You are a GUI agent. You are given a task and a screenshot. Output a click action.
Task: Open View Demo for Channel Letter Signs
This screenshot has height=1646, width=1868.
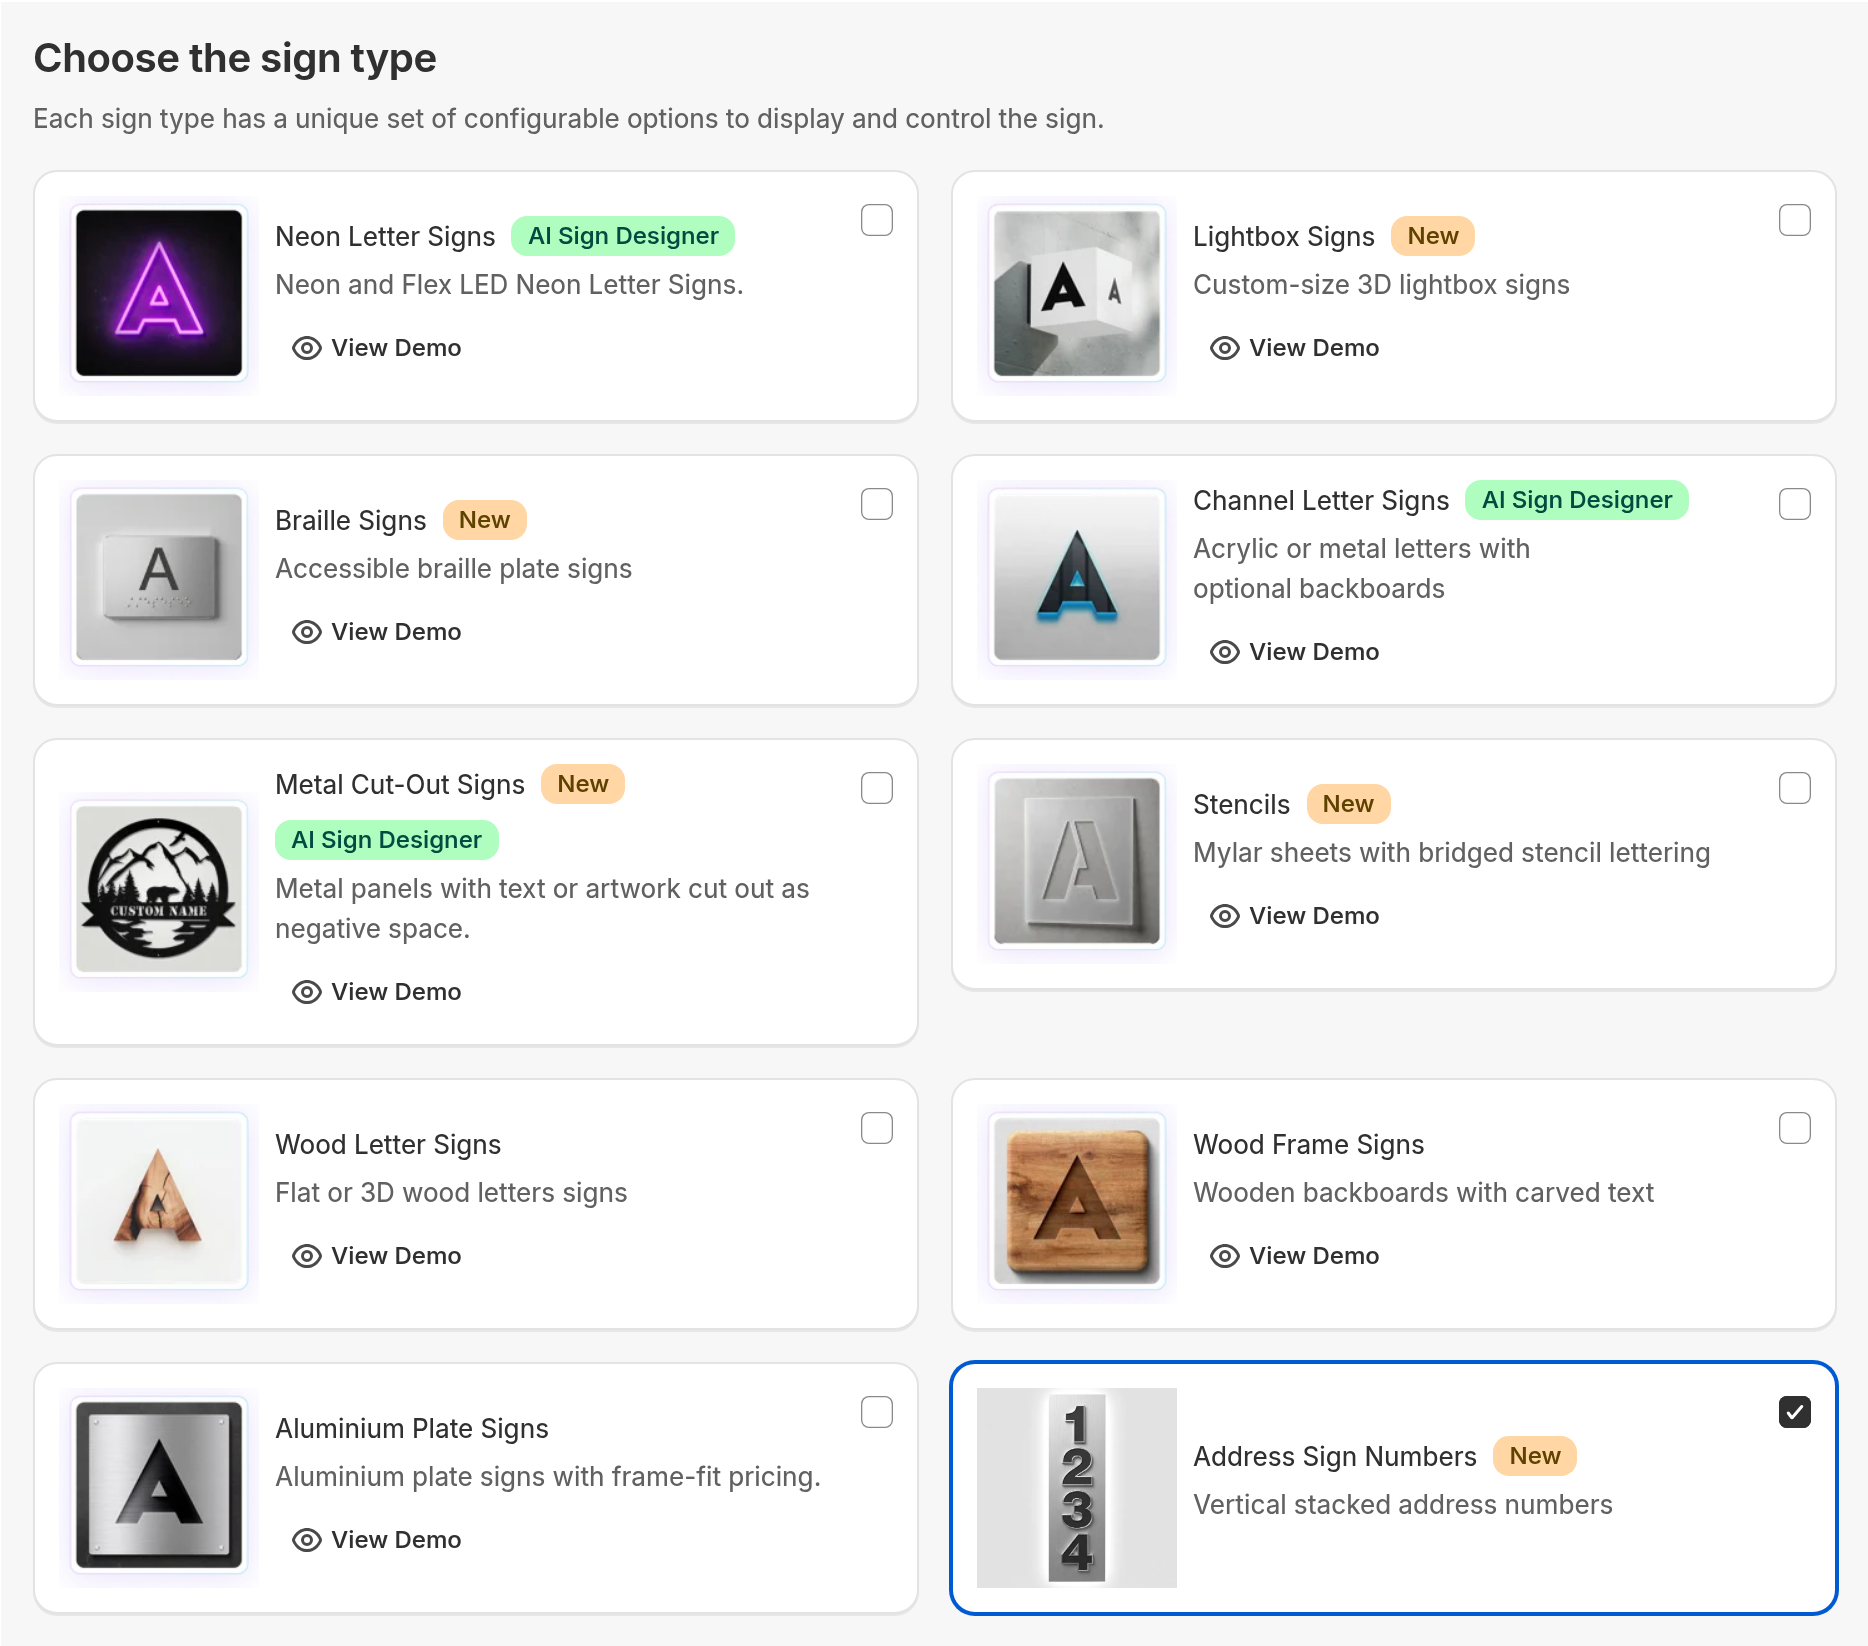tap(1295, 652)
